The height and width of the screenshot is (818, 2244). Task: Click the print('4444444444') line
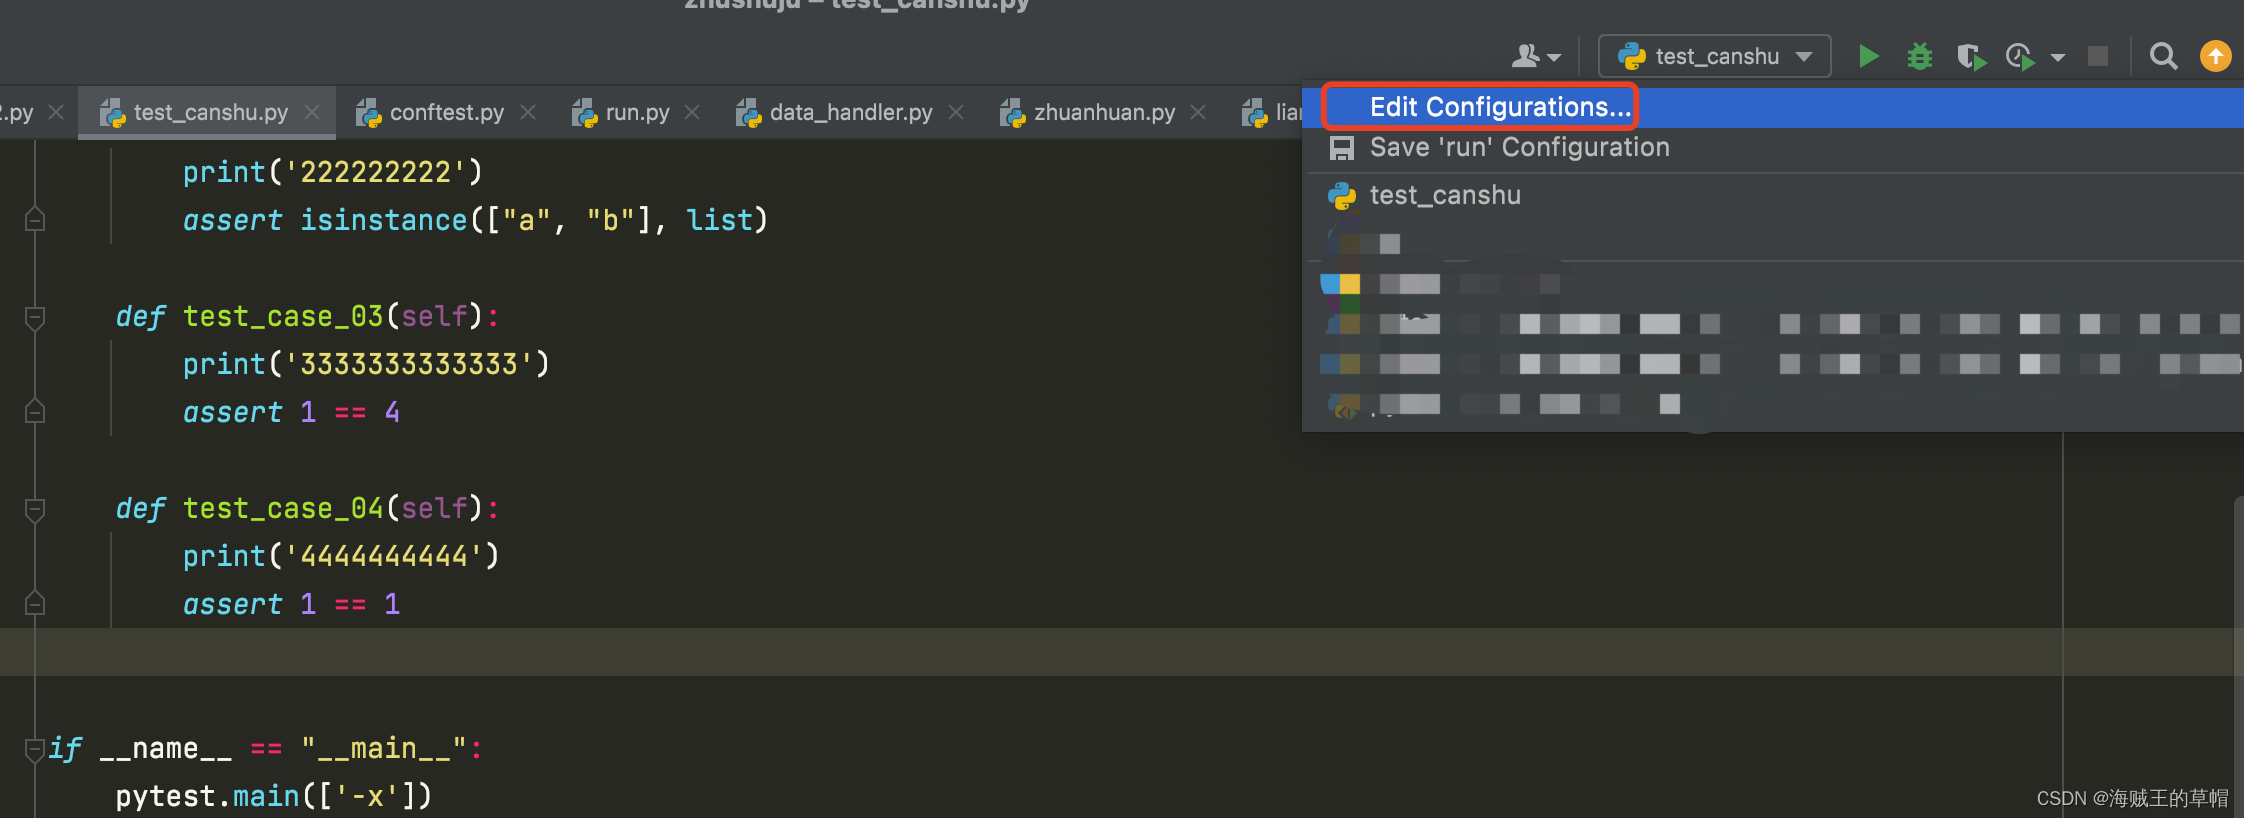click(x=341, y=556)
